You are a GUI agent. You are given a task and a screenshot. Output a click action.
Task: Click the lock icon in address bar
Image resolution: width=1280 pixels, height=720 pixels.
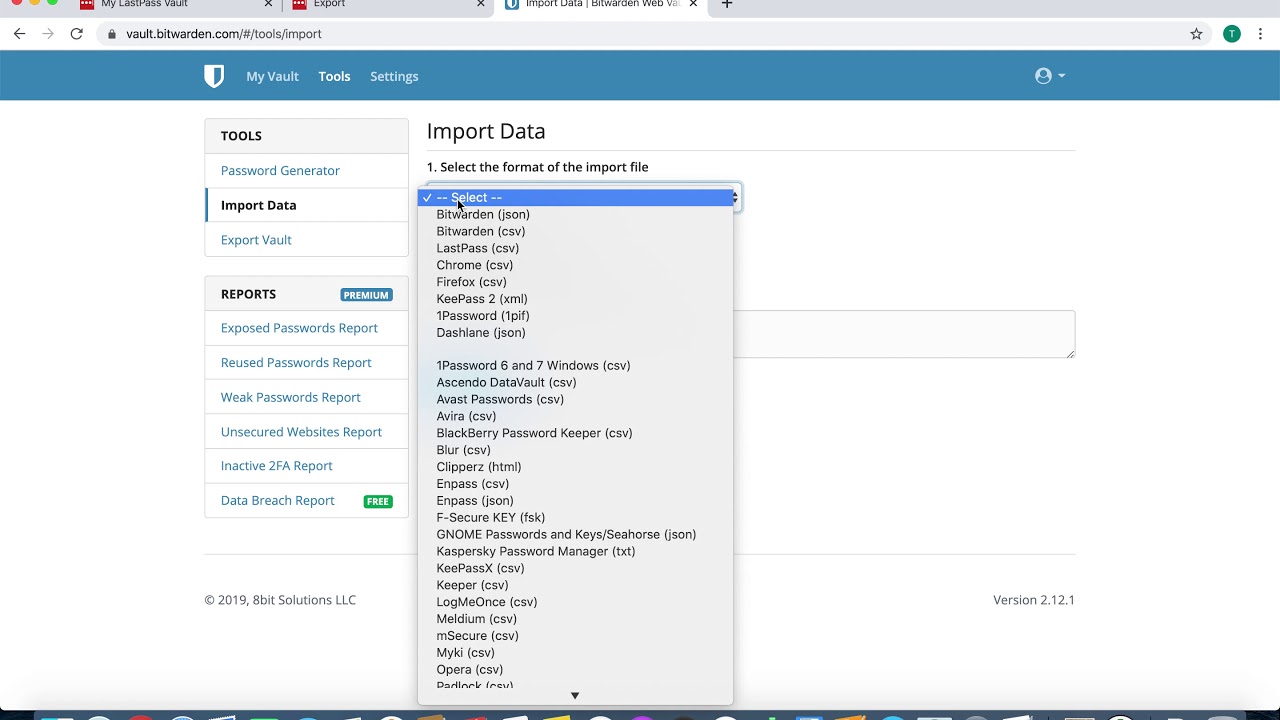click(112, 34)
